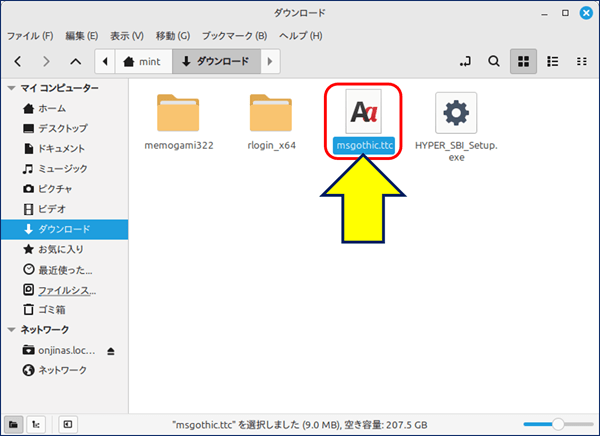Open the 移動 (G) menu

pyautogui.click(x=173, y=36)
